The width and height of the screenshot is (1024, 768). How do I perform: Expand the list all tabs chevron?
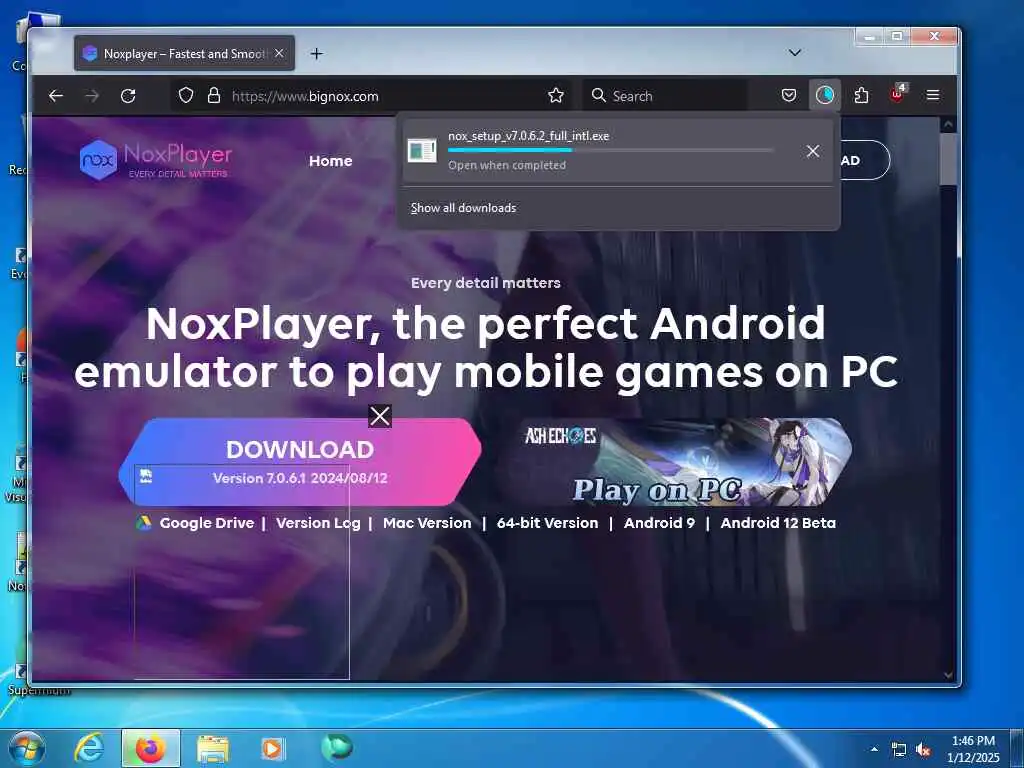point(795,53)
